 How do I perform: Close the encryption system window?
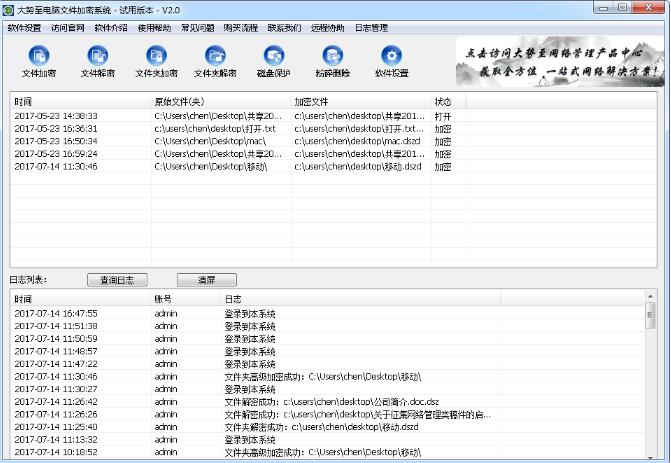click(648, 8)
